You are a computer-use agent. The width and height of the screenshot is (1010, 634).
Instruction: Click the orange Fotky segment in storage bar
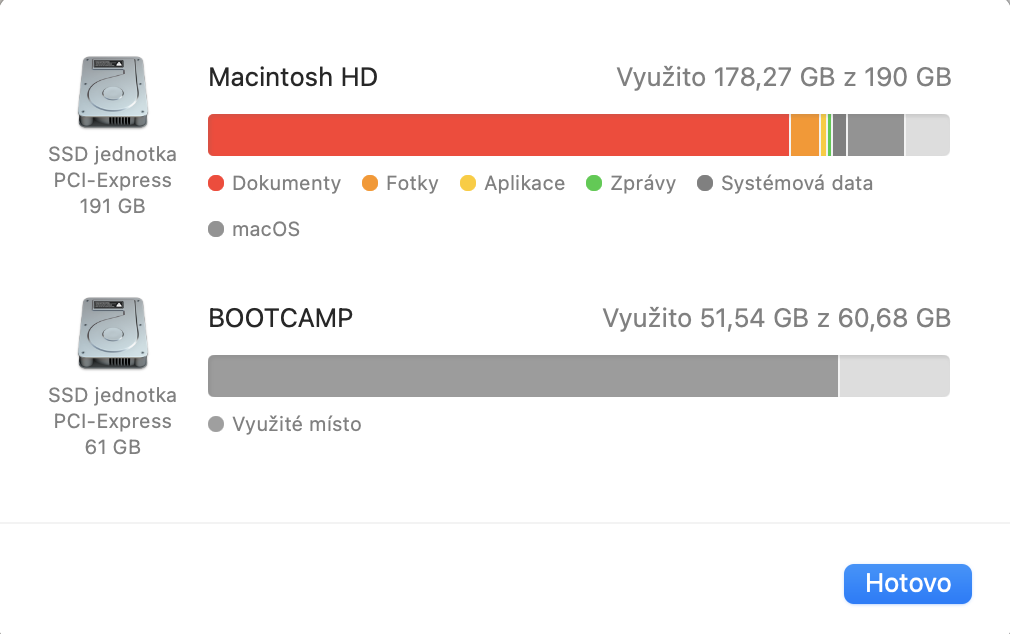pos(804,135)
